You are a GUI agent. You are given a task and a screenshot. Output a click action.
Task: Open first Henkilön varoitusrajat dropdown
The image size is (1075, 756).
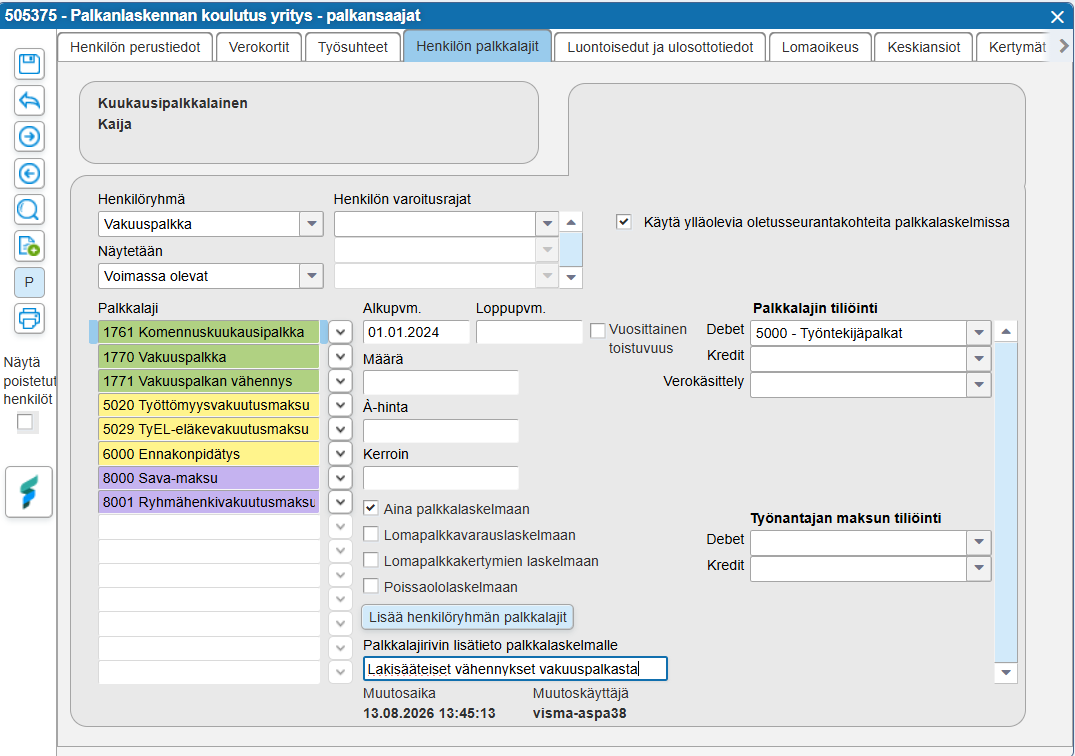click(546, 224)
